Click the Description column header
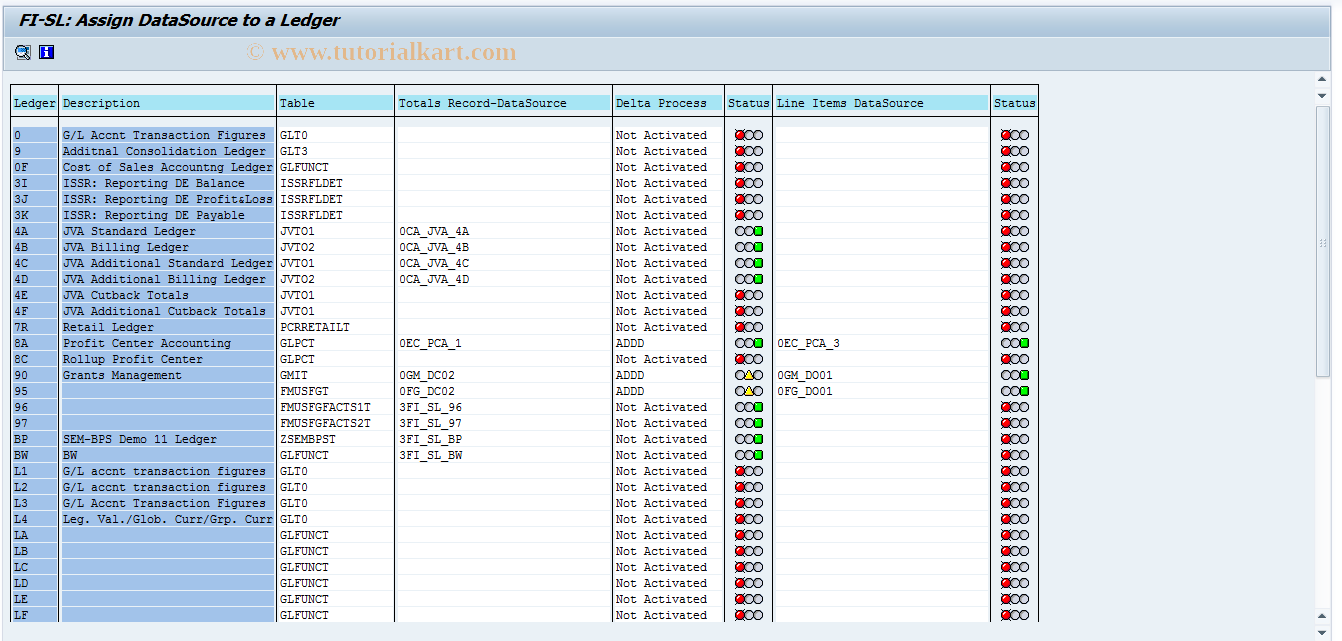 [x=167, y=103]
